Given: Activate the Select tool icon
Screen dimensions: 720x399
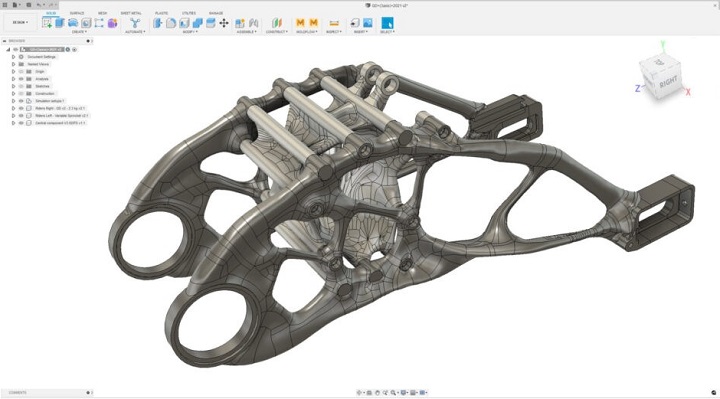Looking at the screenshot, I should pos(387,22).
